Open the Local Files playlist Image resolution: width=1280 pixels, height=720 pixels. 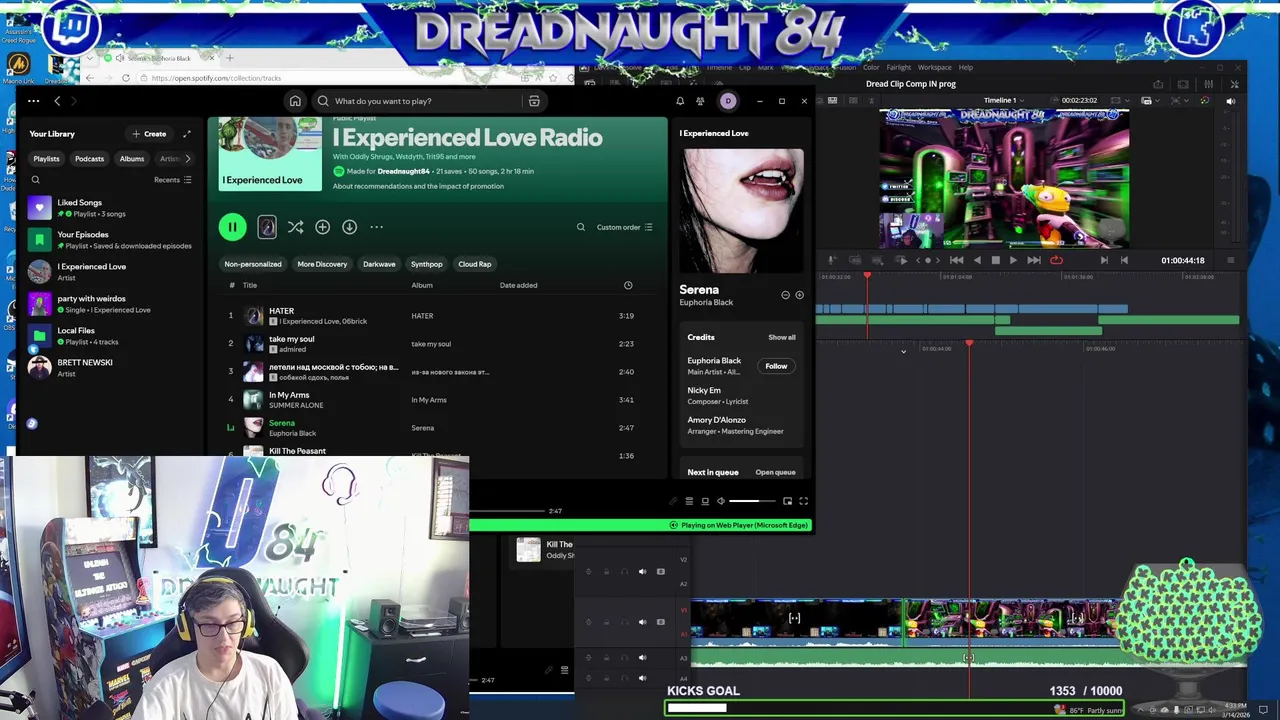[110, 336]
